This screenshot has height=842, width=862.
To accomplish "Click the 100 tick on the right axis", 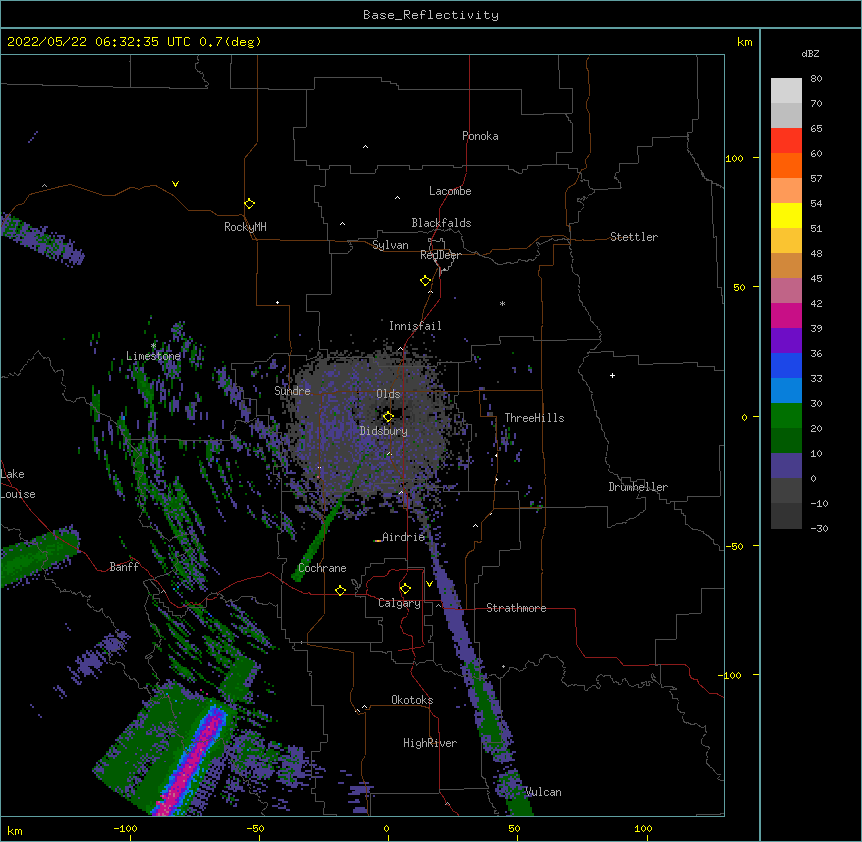I will pos(734,158).
